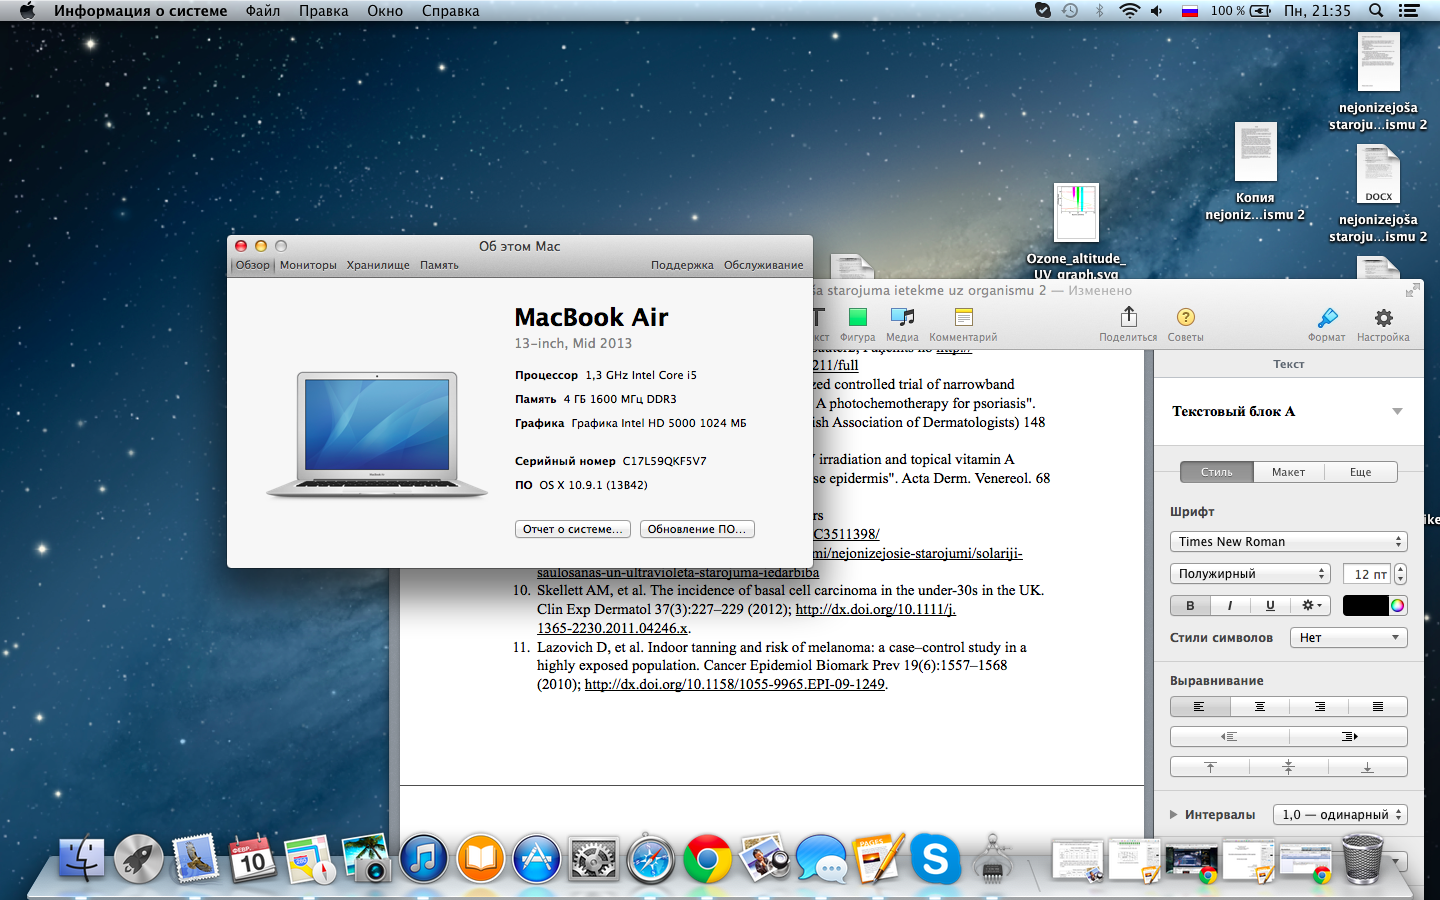Toggle Underline formatting button

click(1270, 605)
